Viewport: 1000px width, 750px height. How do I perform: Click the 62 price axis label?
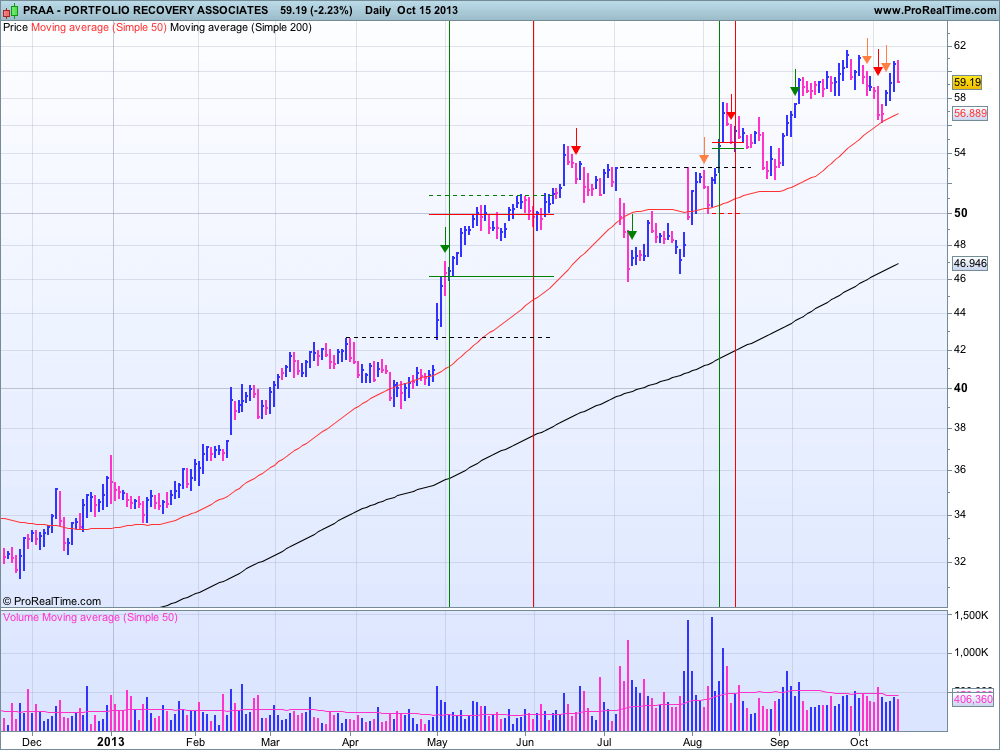(960, 46)
